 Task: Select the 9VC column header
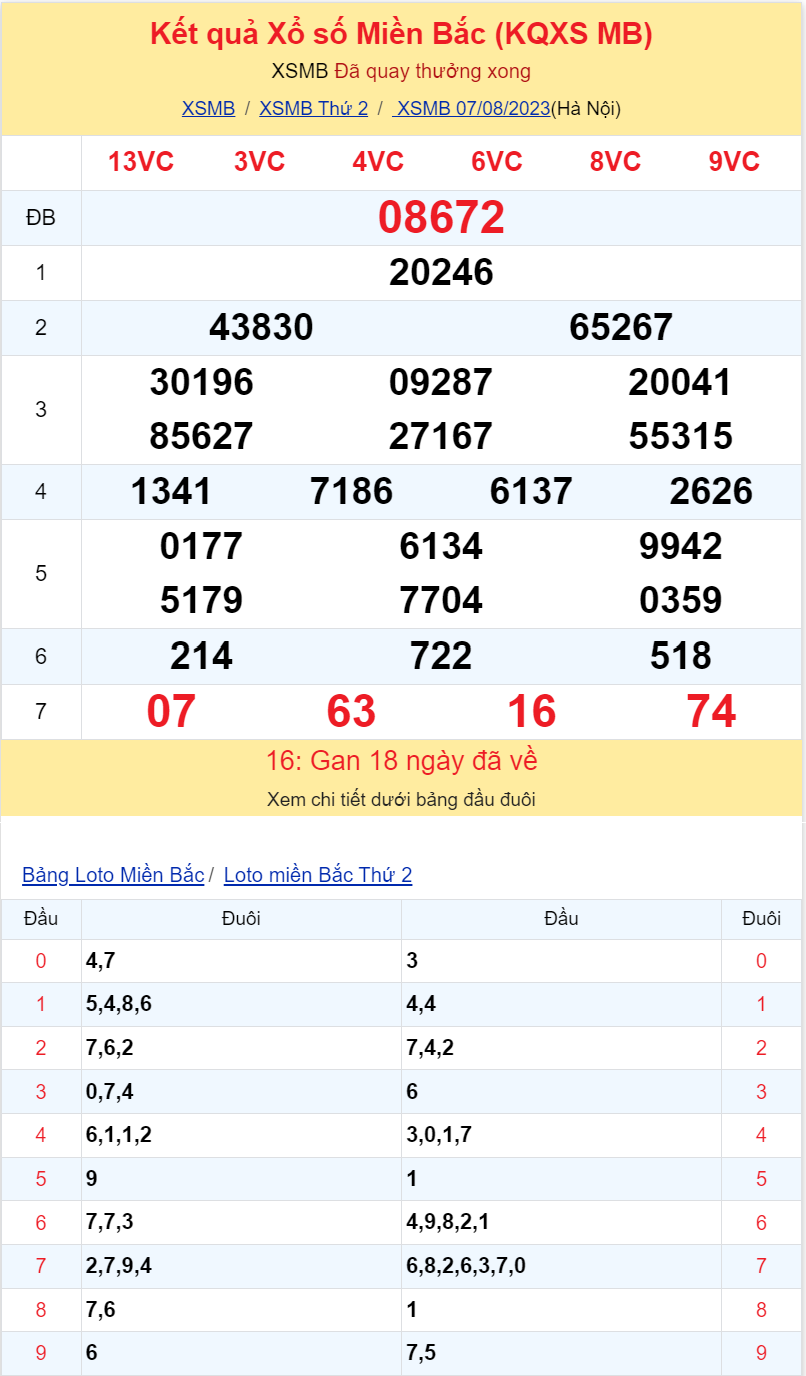coord(732,160)
